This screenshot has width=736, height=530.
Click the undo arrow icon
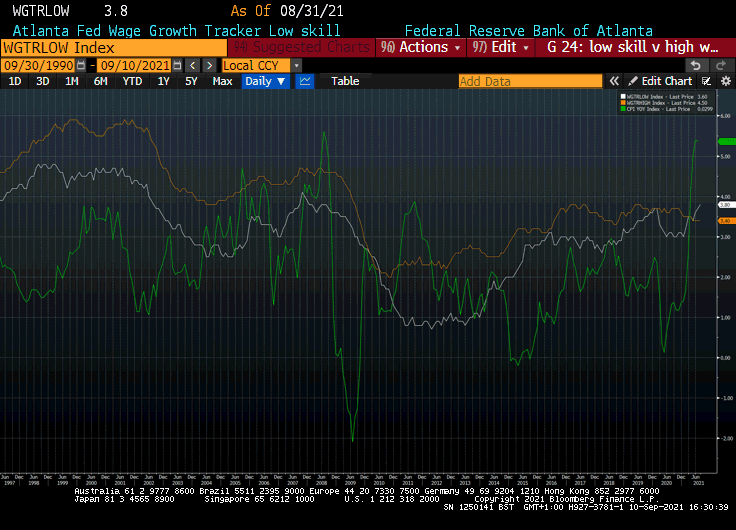tap(696, 65)
